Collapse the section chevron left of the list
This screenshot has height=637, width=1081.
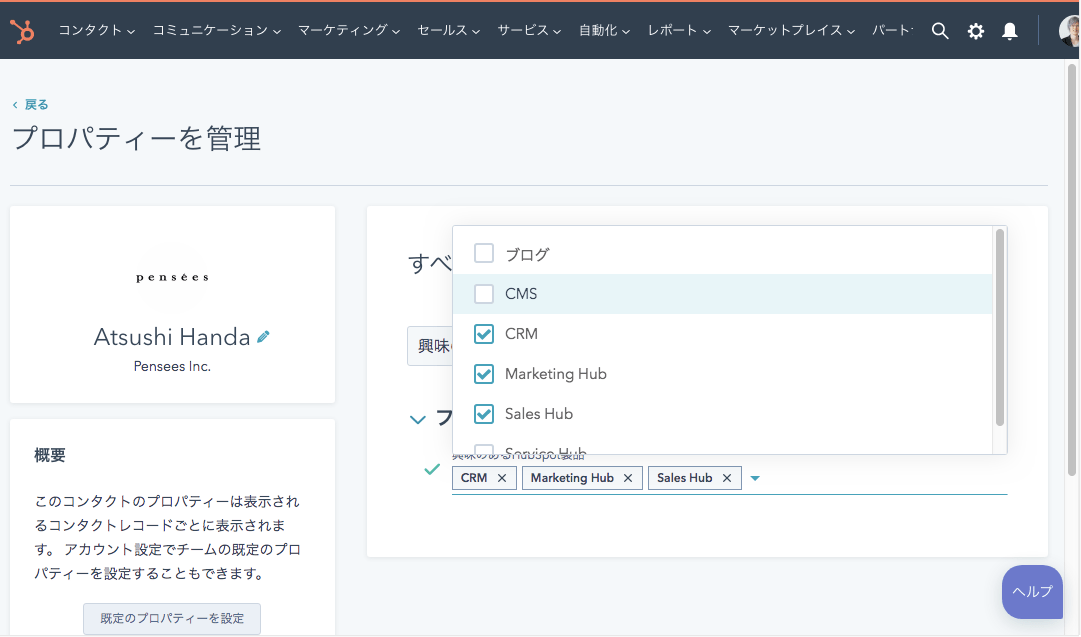(x=418, y=420)
